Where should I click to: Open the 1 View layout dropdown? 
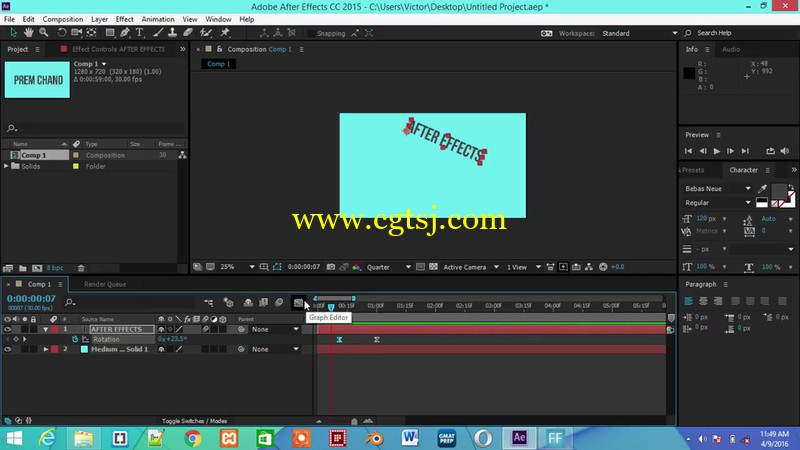click(523, 267)
